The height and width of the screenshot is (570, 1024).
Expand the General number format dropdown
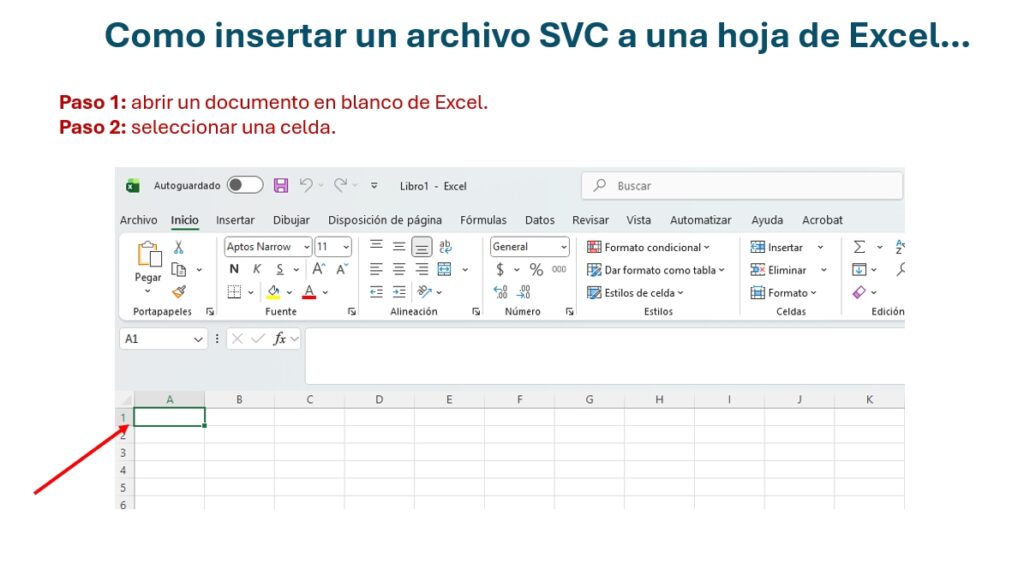[x=563, y=247]
